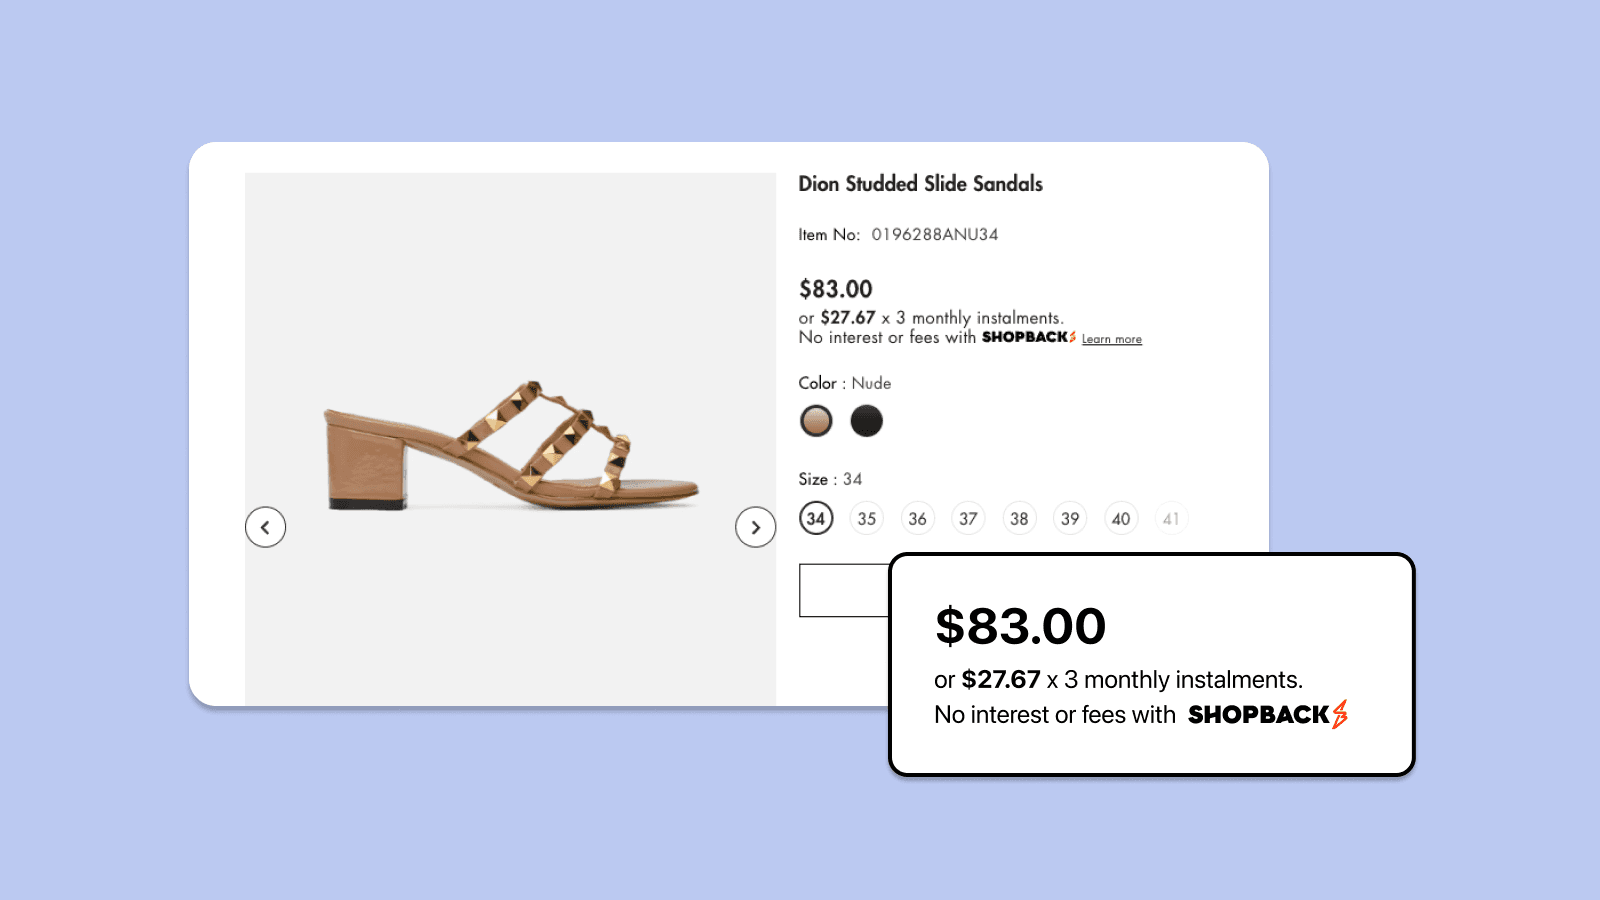Open the Learn more link about instalments
The width and height of the screenshot is (1600, 900).
(1111, 339)
